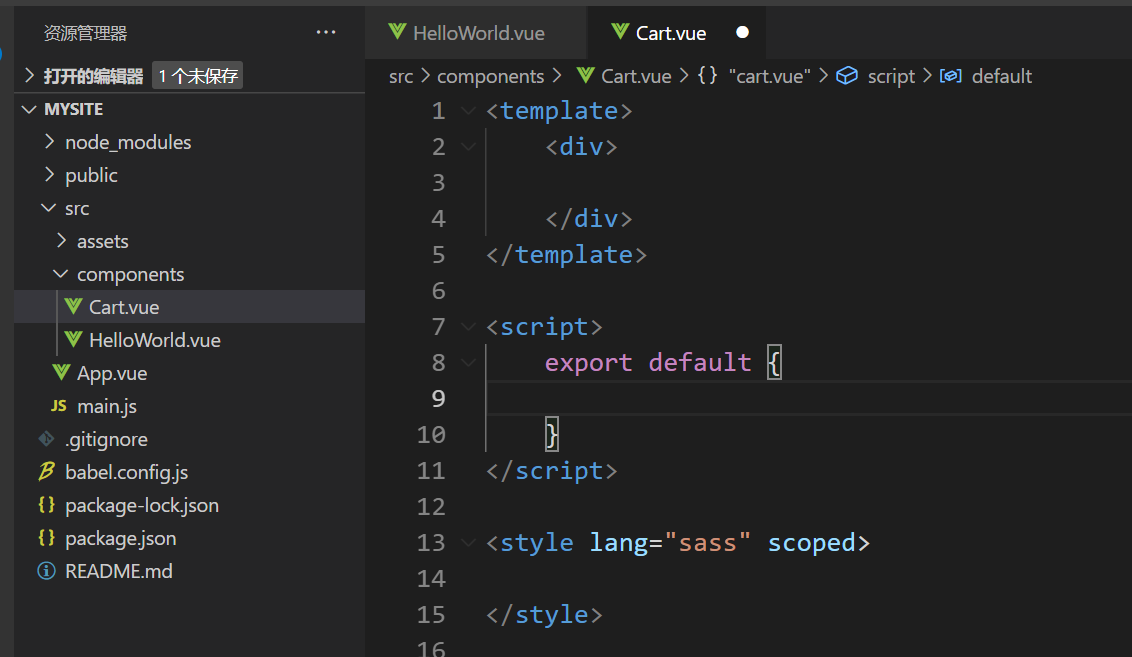The width and height of the screenshot is (1132, 657).
Task: Click the script breadcrumb segment
Action: click(891, 76)
